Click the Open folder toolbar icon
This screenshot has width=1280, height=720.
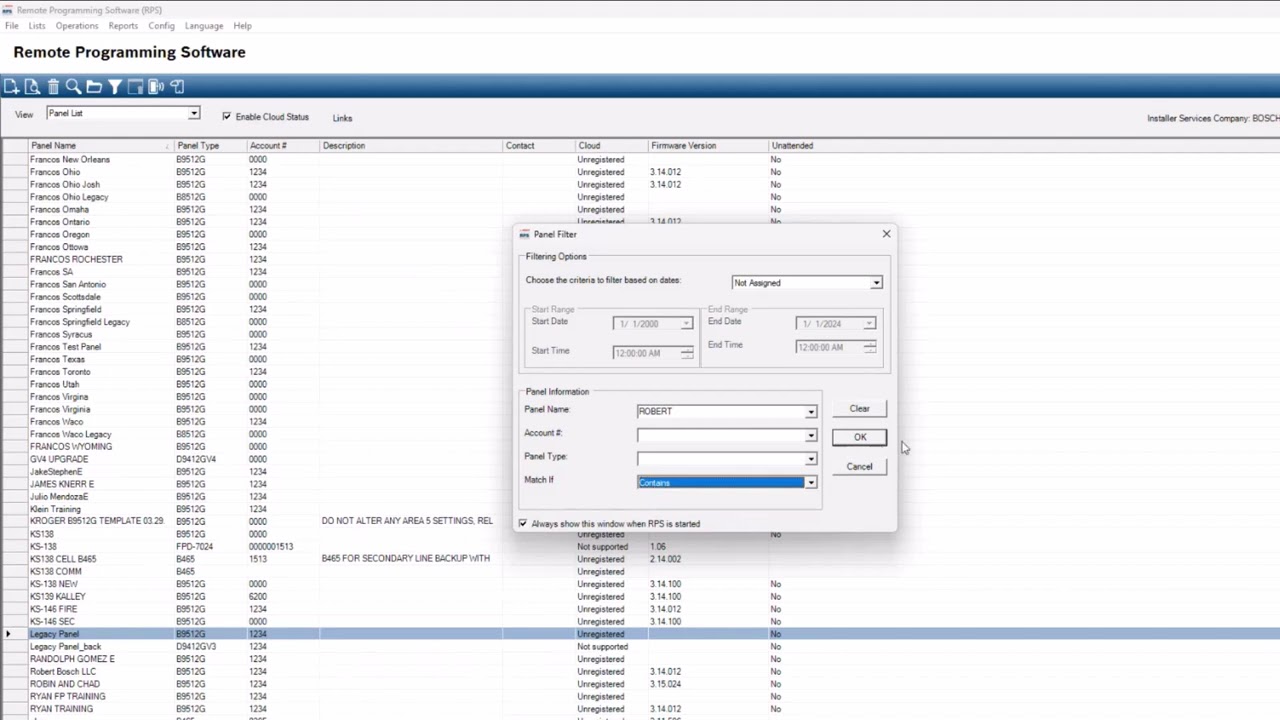point(94,87)
